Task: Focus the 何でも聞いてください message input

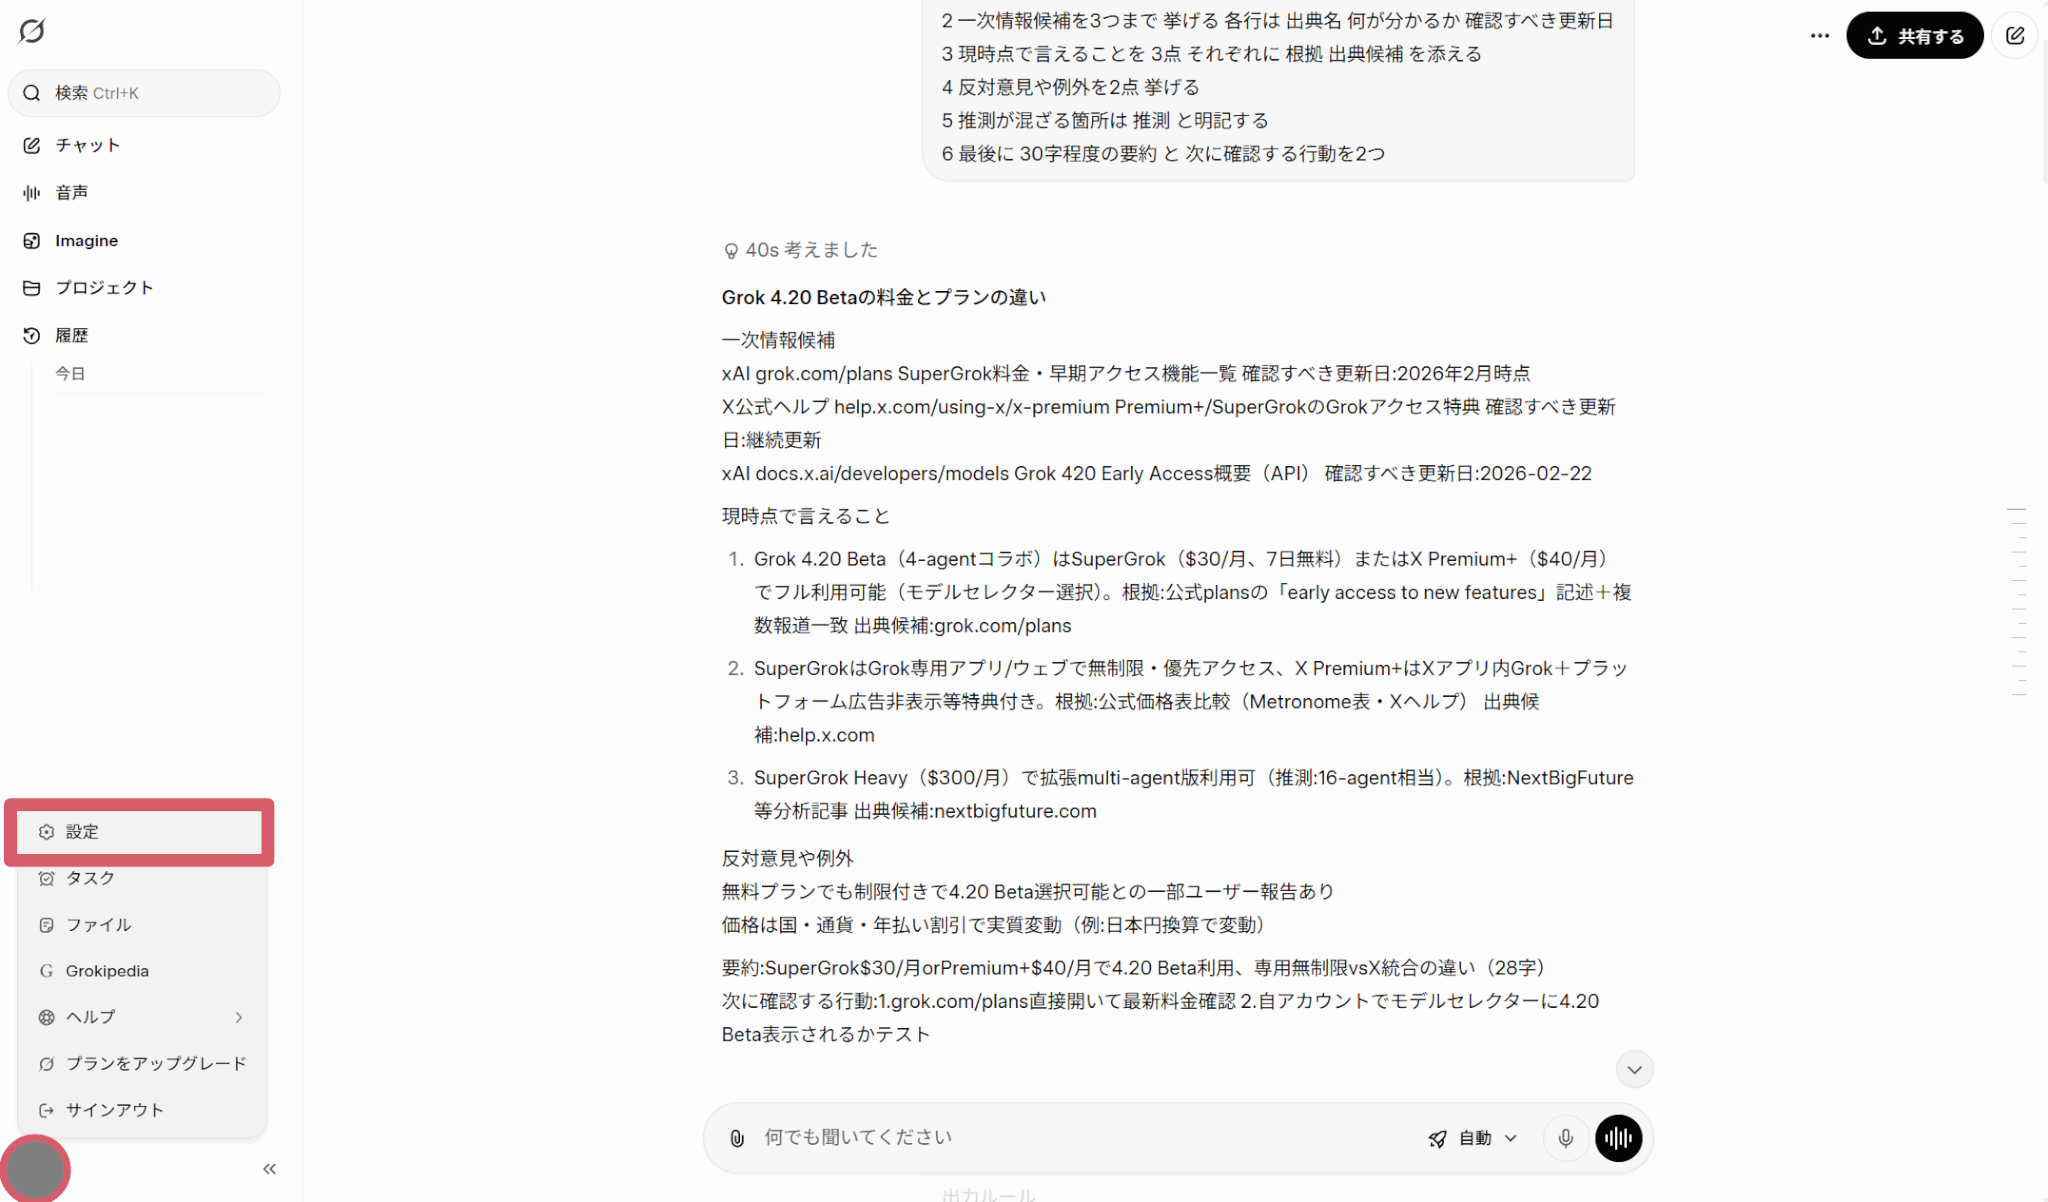Action: coord(1080,1137)
